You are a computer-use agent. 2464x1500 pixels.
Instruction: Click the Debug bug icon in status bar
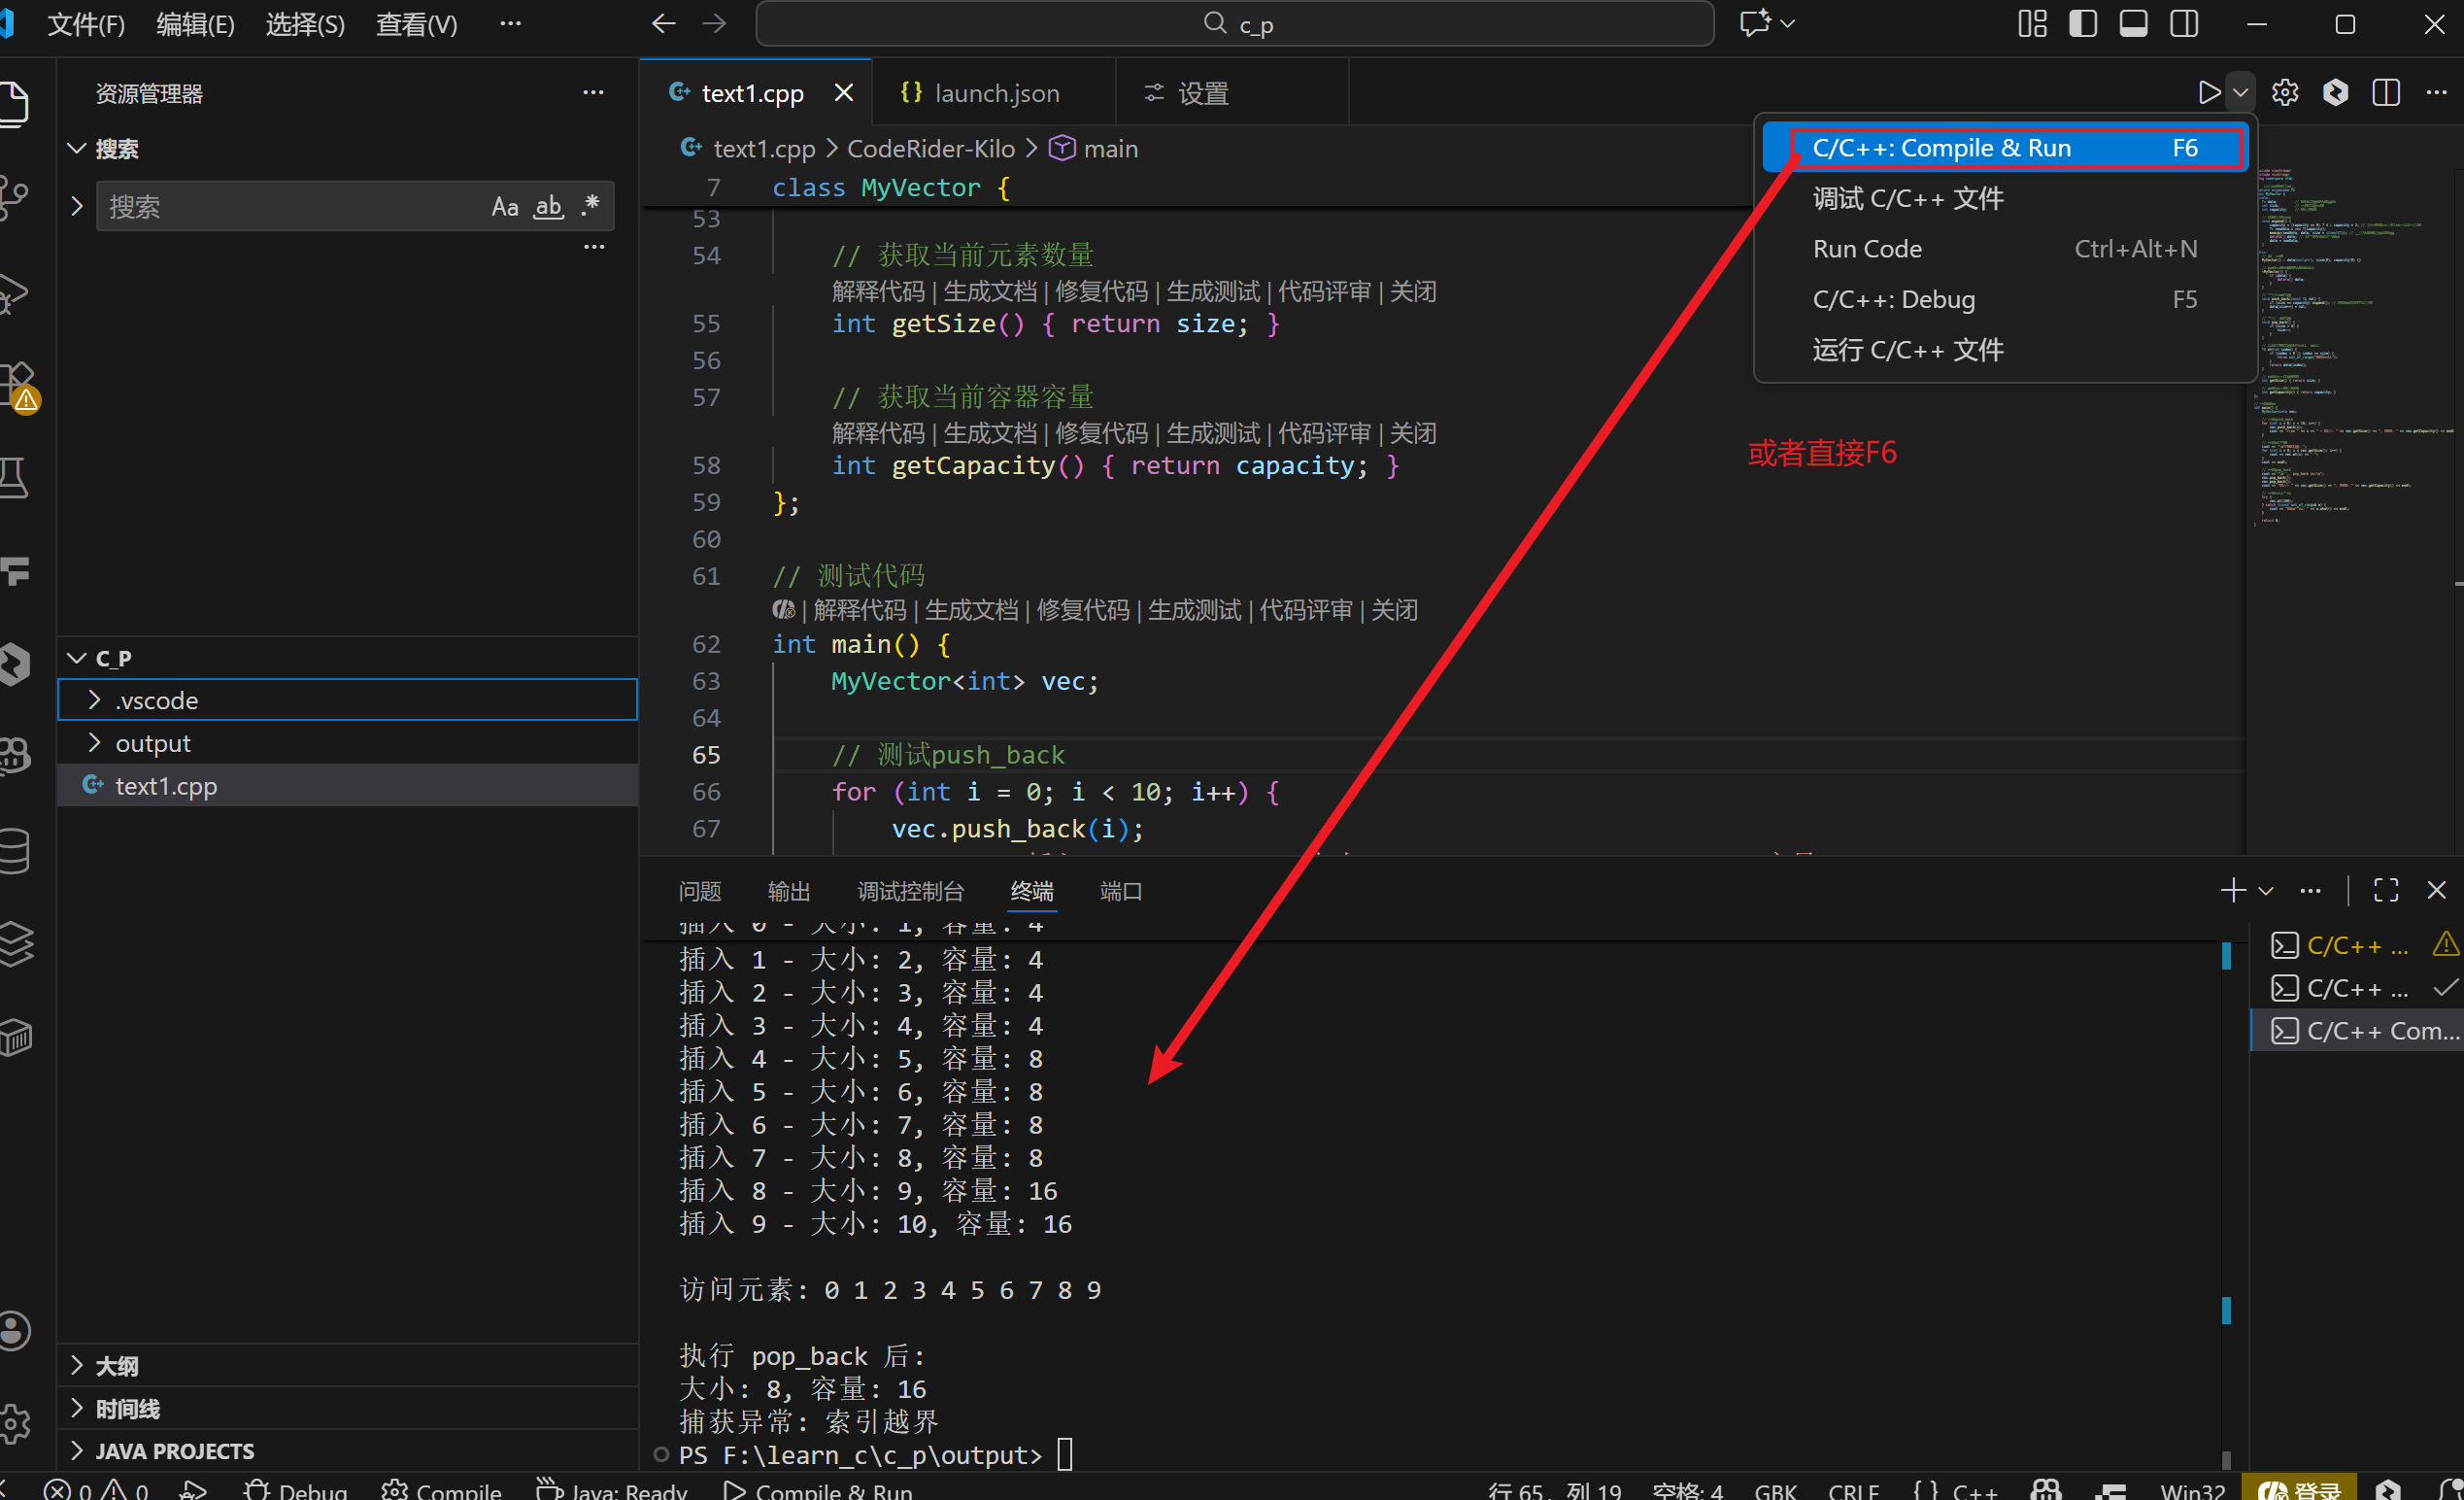[x=258, y=1490]
